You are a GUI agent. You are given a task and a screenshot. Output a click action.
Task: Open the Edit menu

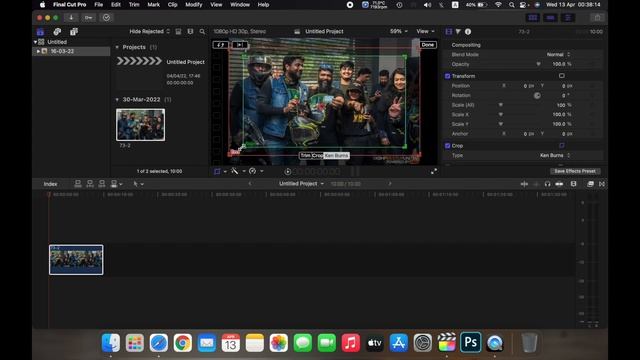tap(116, 5)
